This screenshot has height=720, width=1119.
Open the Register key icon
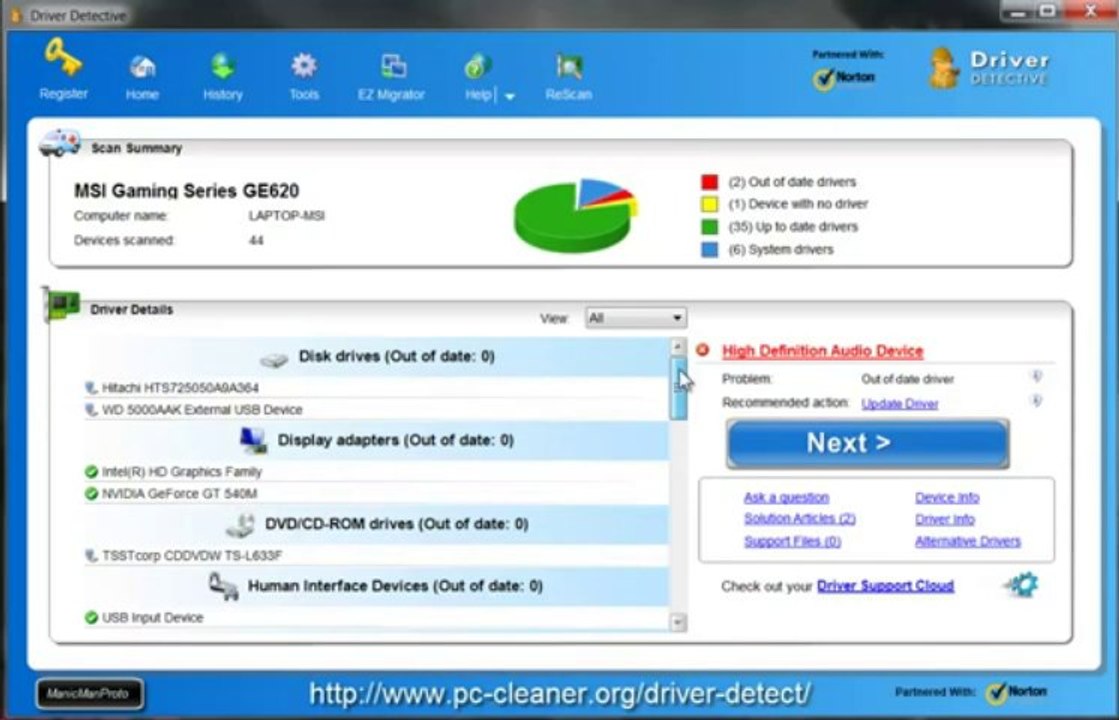[x=63, y=59]
